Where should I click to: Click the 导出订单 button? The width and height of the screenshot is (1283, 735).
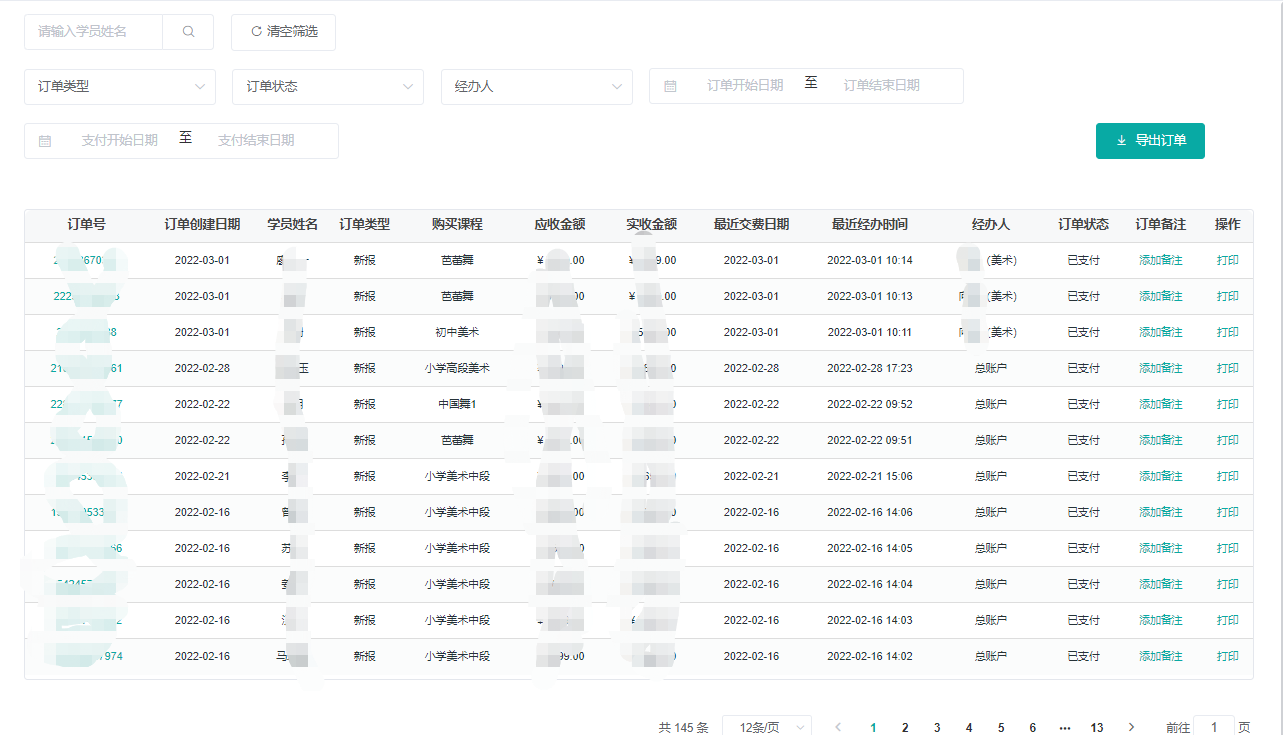(1150, 141)
